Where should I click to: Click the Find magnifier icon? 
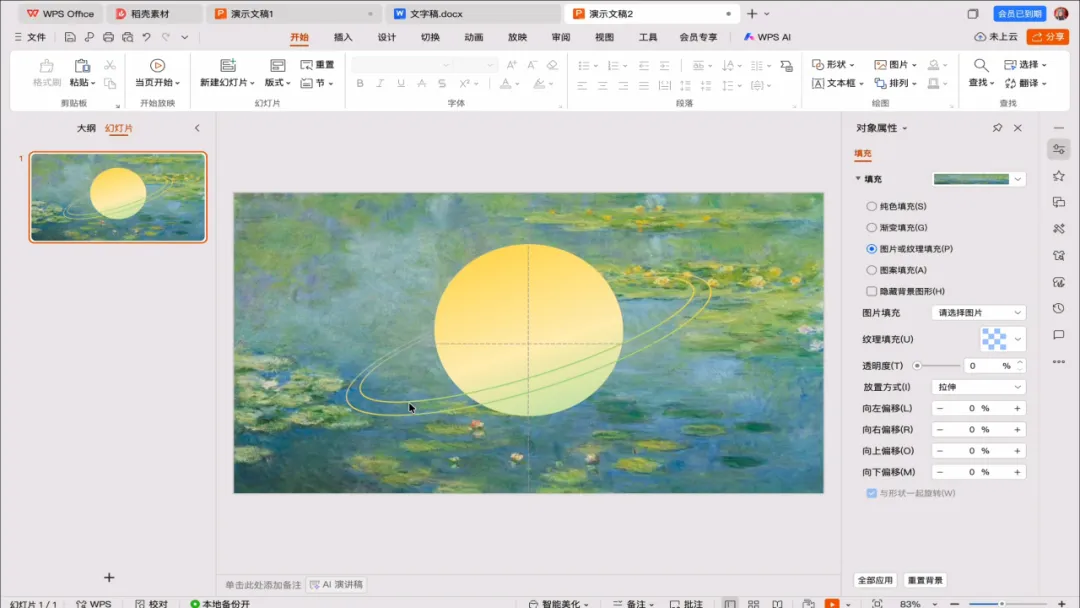pyautogui.click(x=981, y=65)
